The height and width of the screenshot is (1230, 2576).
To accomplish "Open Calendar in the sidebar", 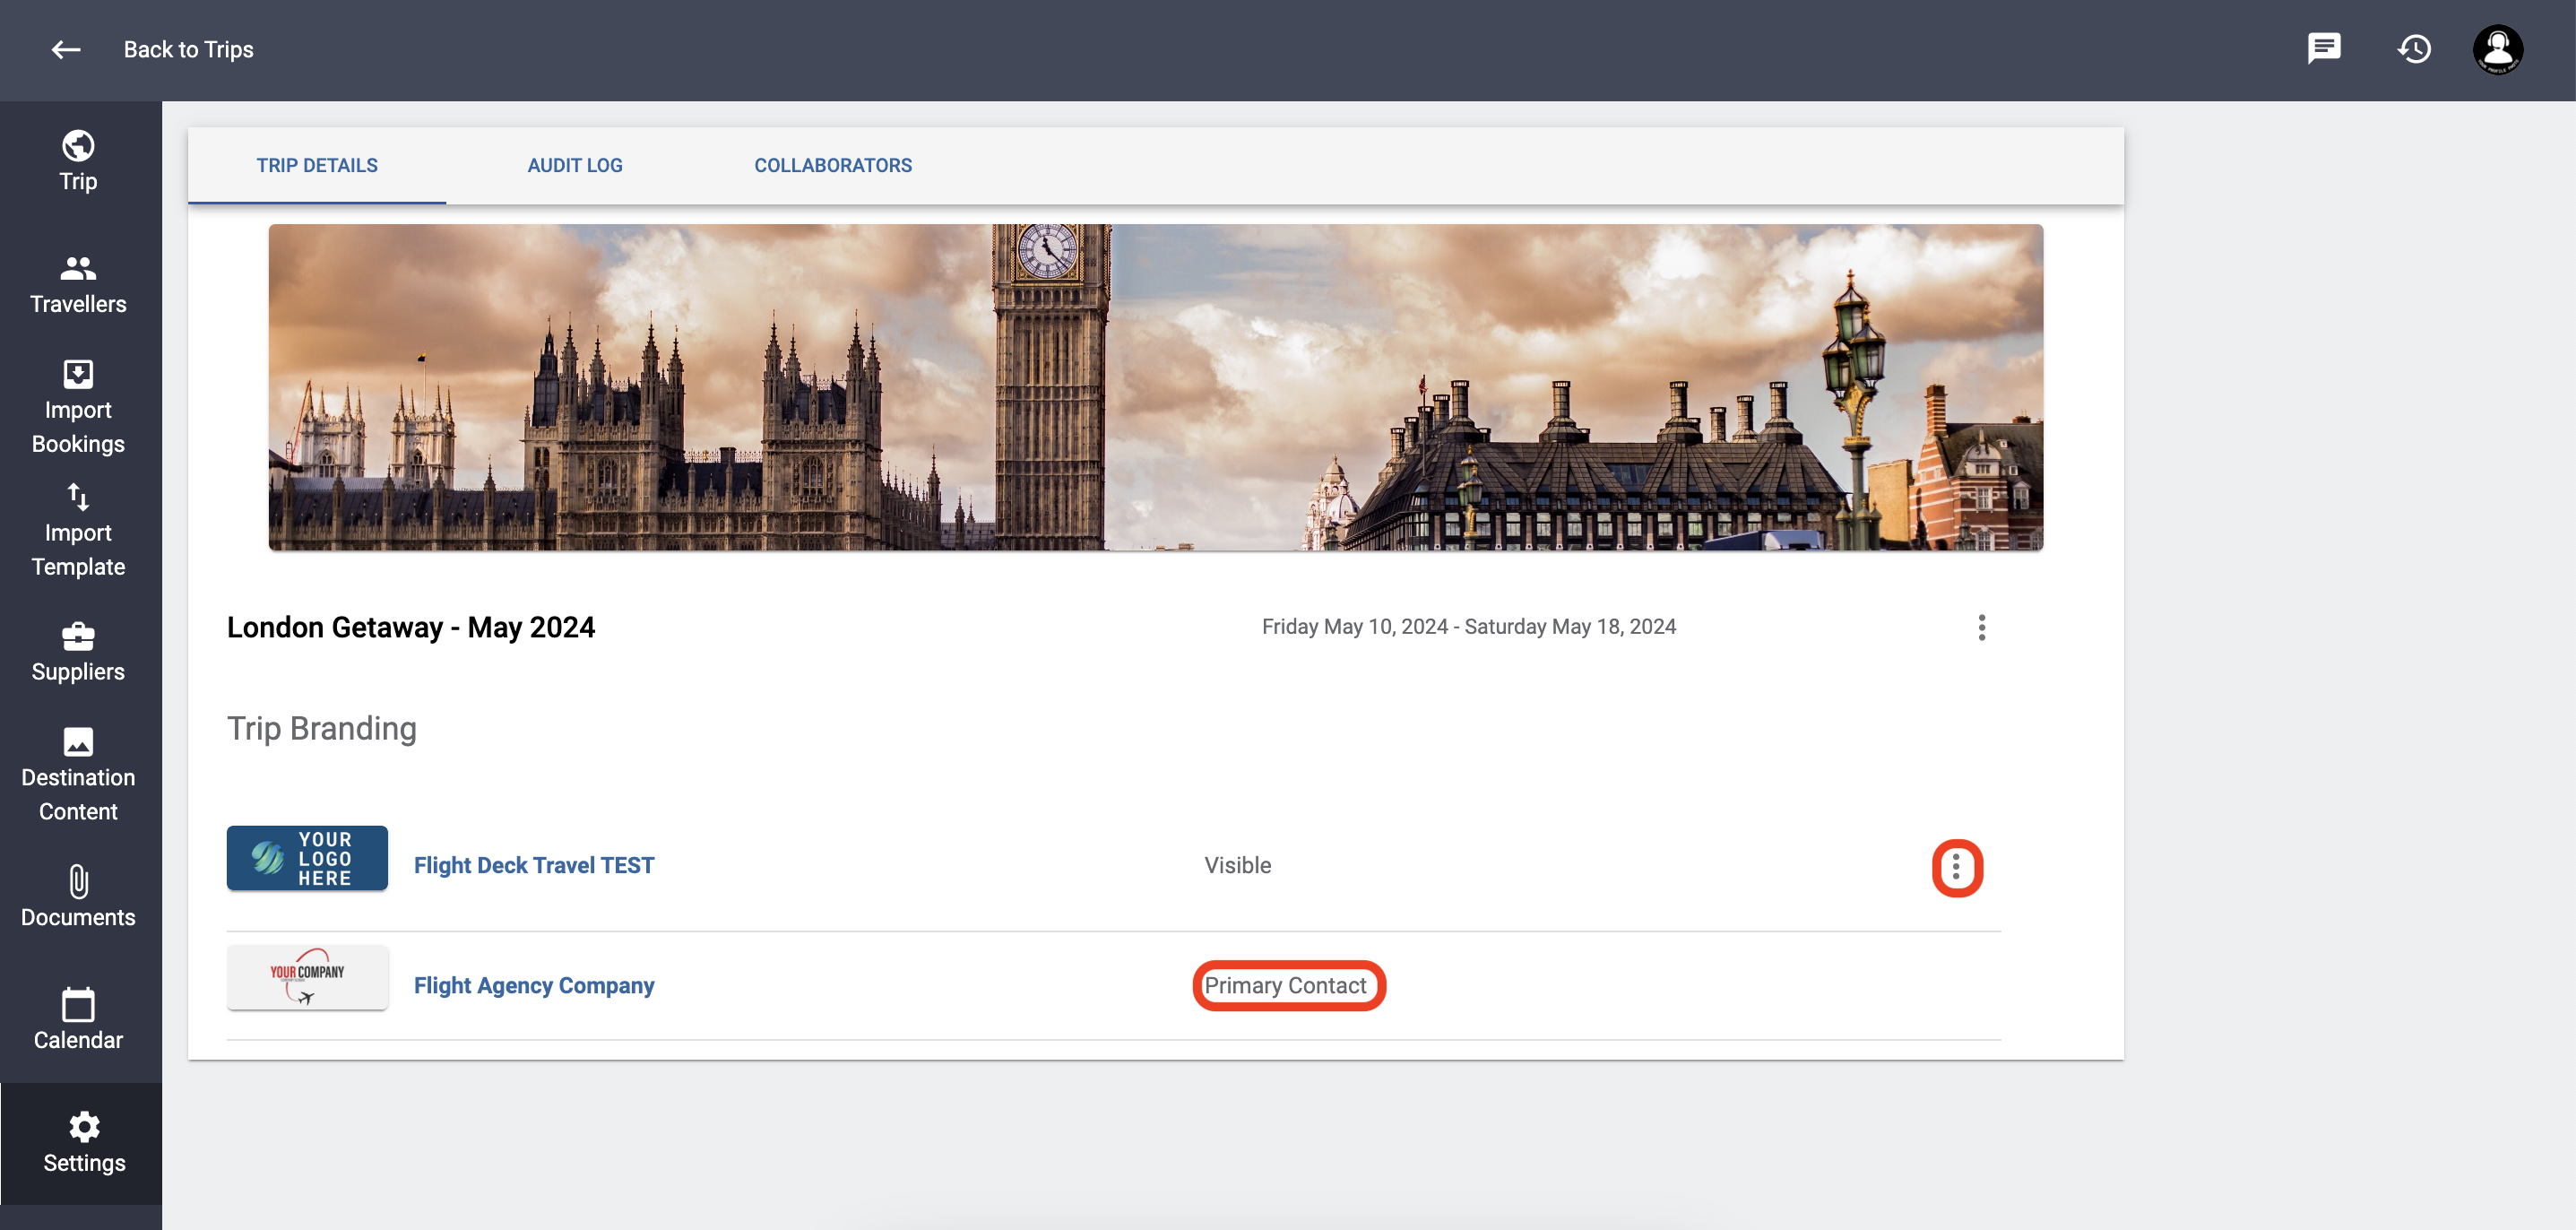I will (x=78, y=1020).
